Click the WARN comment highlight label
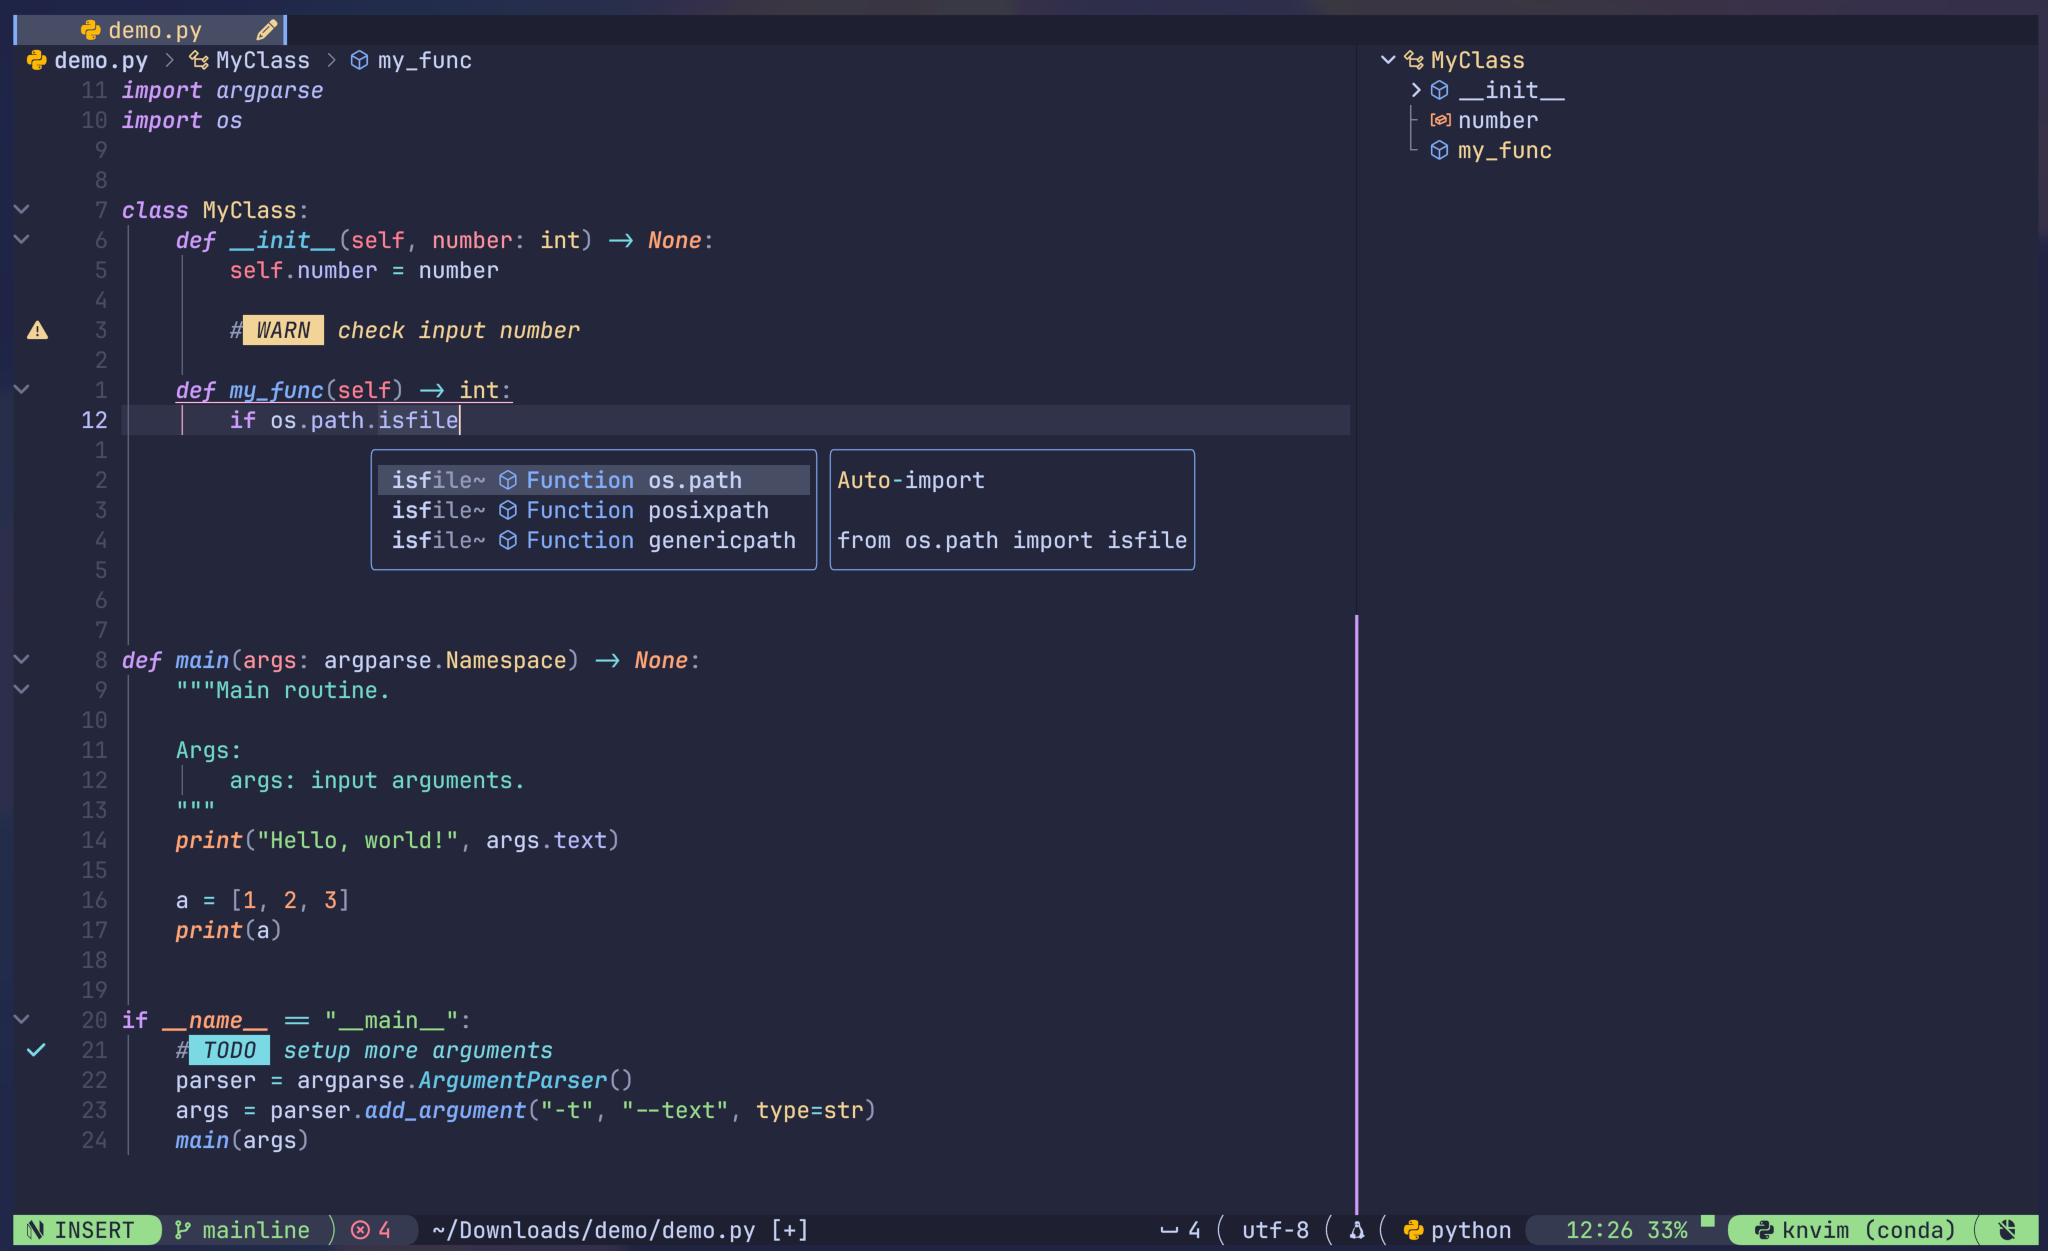Screen dimensions: 2048x1251 pyautogui.click(x=284, y=330)
